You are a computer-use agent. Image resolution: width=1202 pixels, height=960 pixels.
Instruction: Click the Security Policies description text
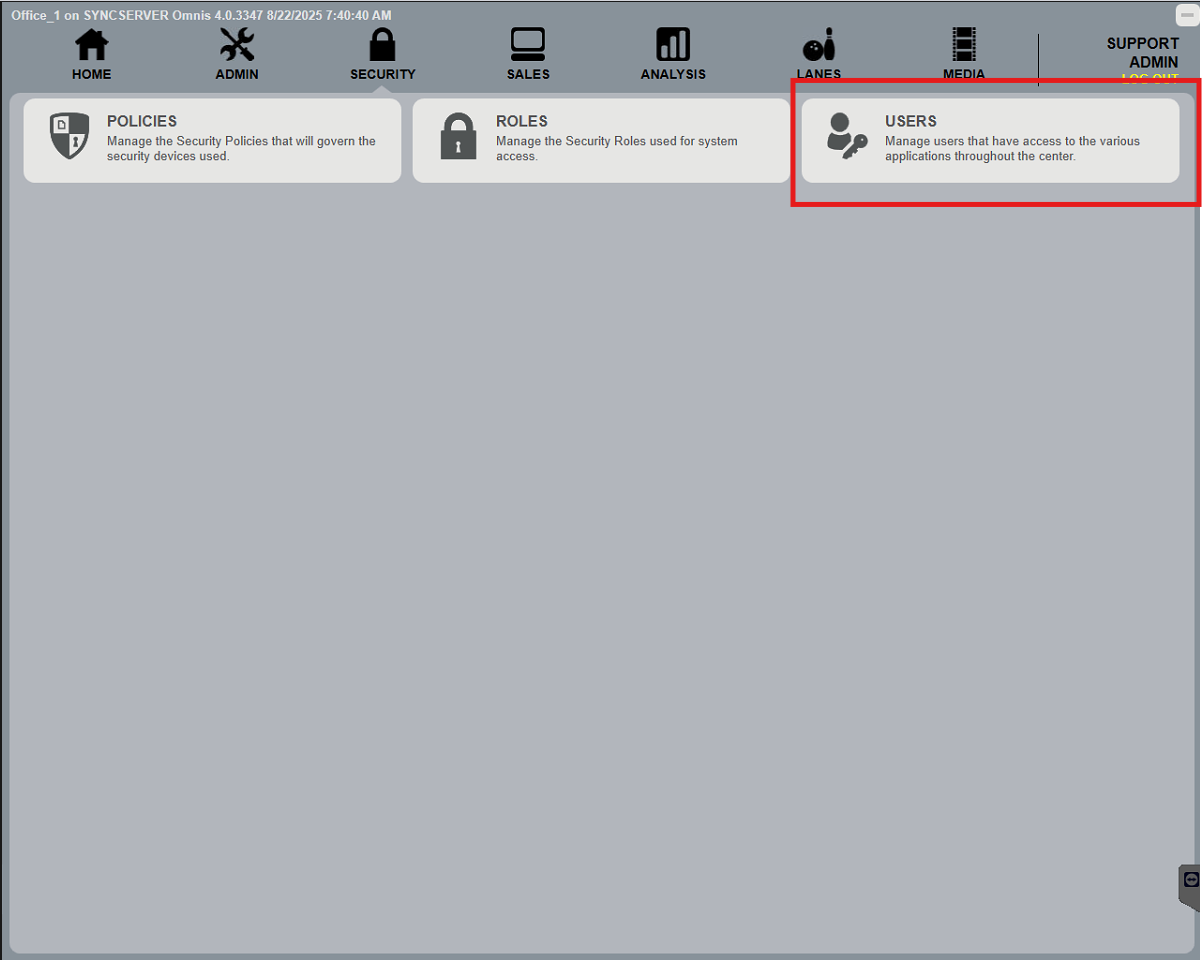[241, 149]
